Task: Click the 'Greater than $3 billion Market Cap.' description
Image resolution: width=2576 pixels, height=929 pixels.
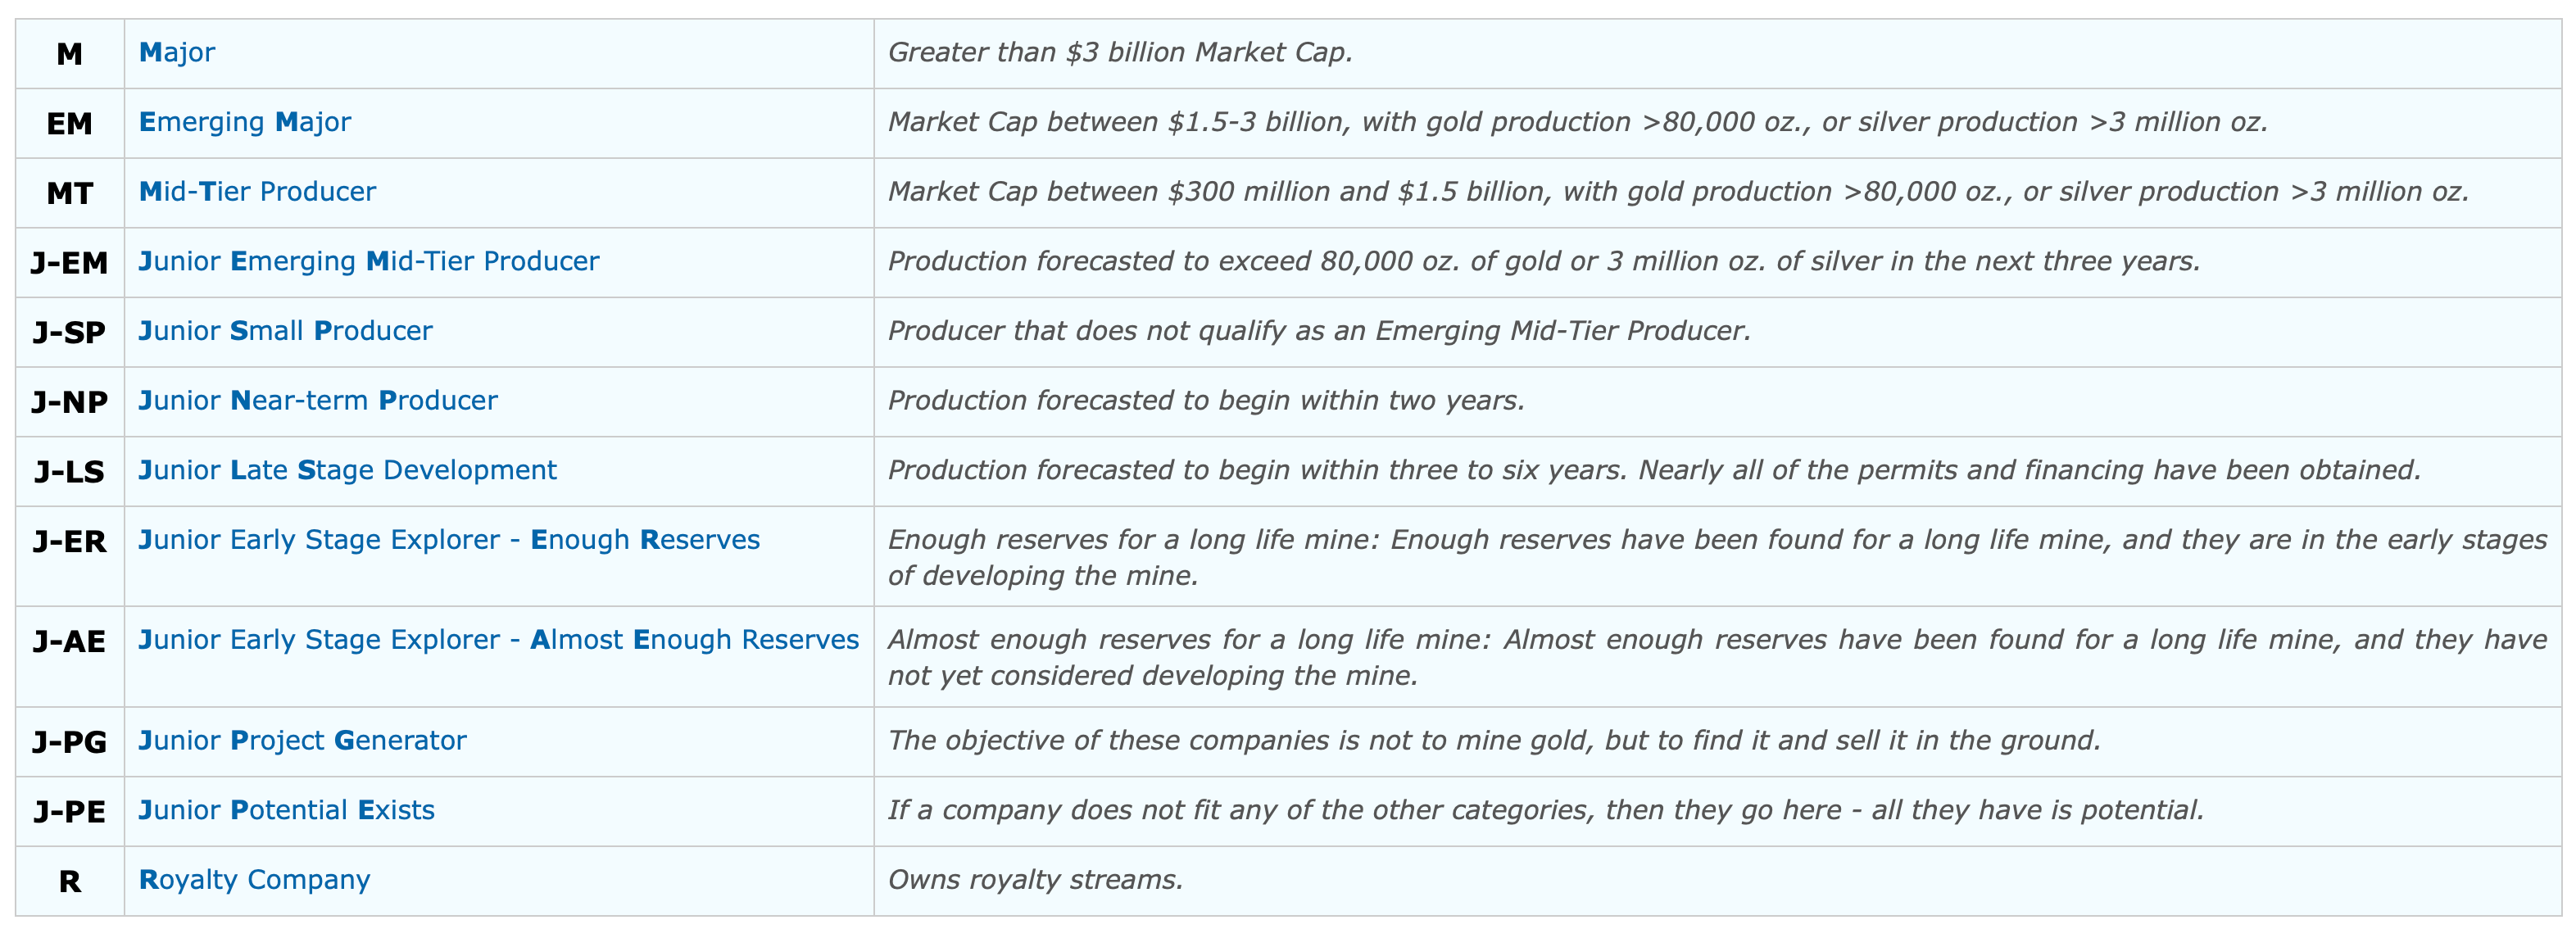Action: pyautogui.click(x=1120, y=53)
